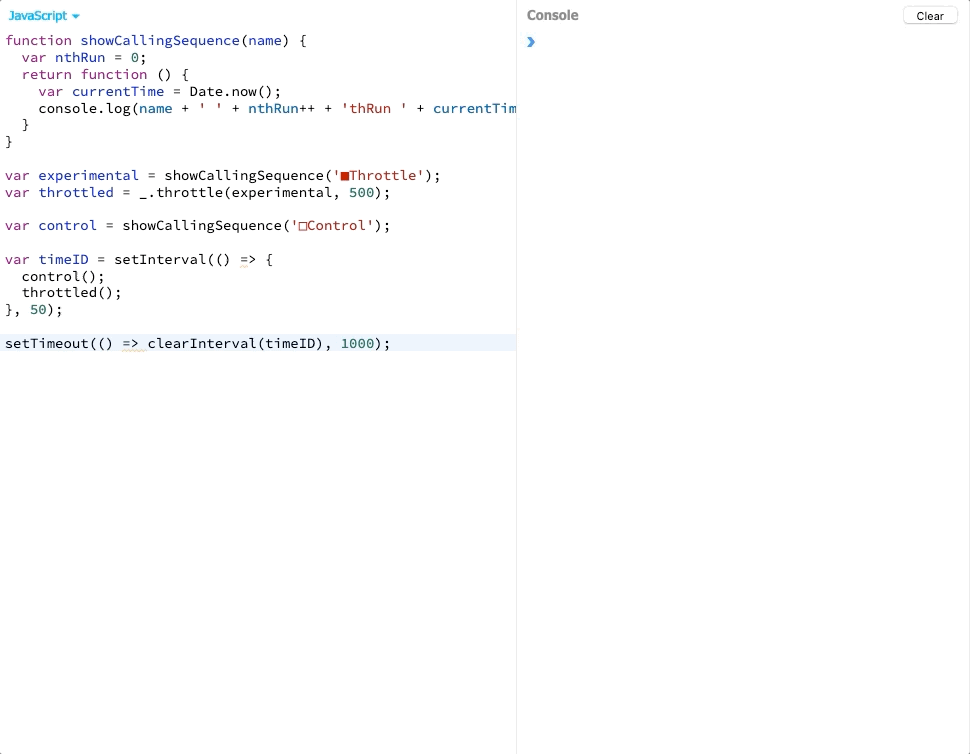Click the 'throttled();' line
970x754 pixels.
coord(72,293)
